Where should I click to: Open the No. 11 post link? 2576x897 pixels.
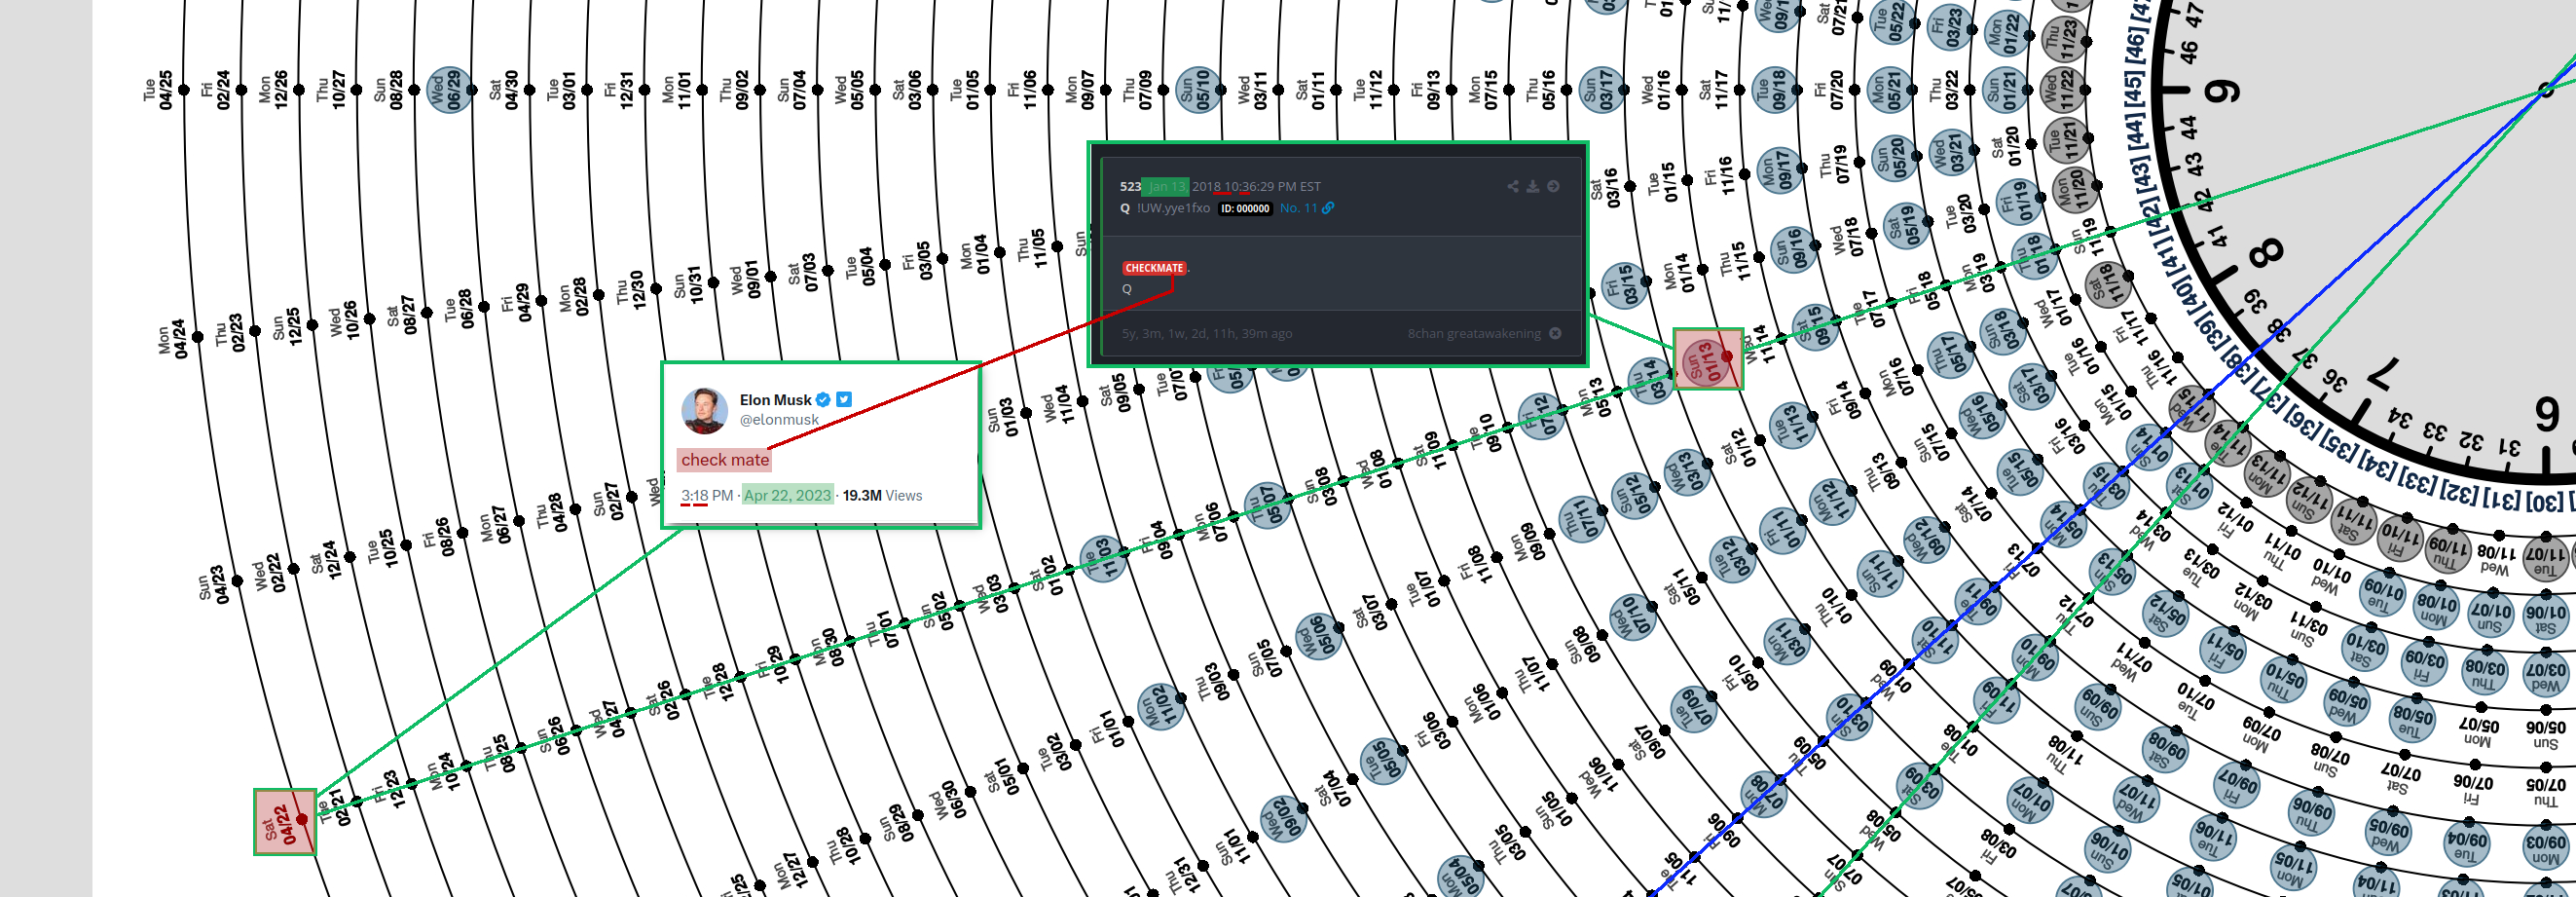pos(1298,208)
